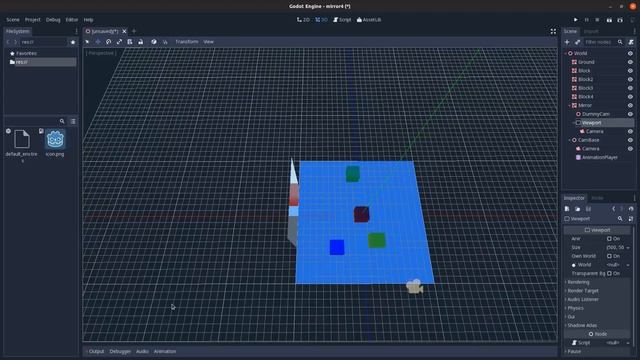640x360 pixels.
Task: Collapse the CamBase tree node
Action: pyautogui.click(x=570, y=140)
